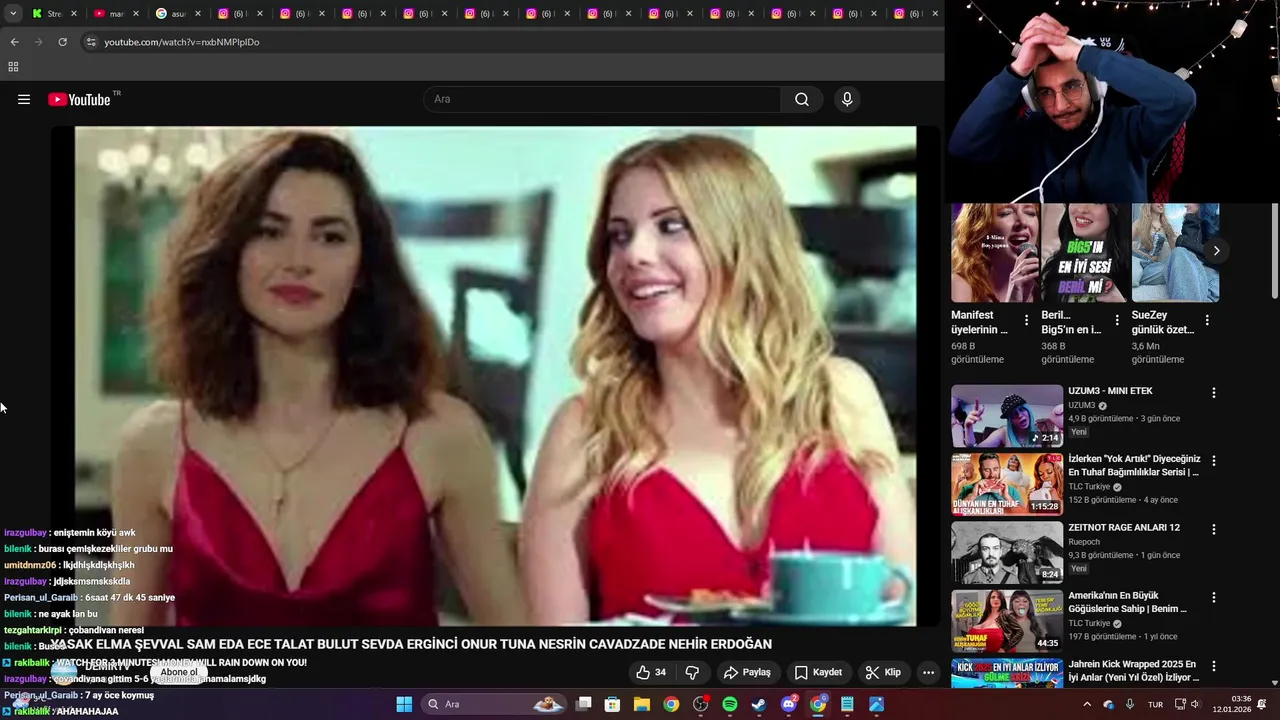The height and width of the screenshot is (720, 1280).
Task: Open options menu for 'Manifest üyelerinin' short
Action: click(x=1026, y=321)
